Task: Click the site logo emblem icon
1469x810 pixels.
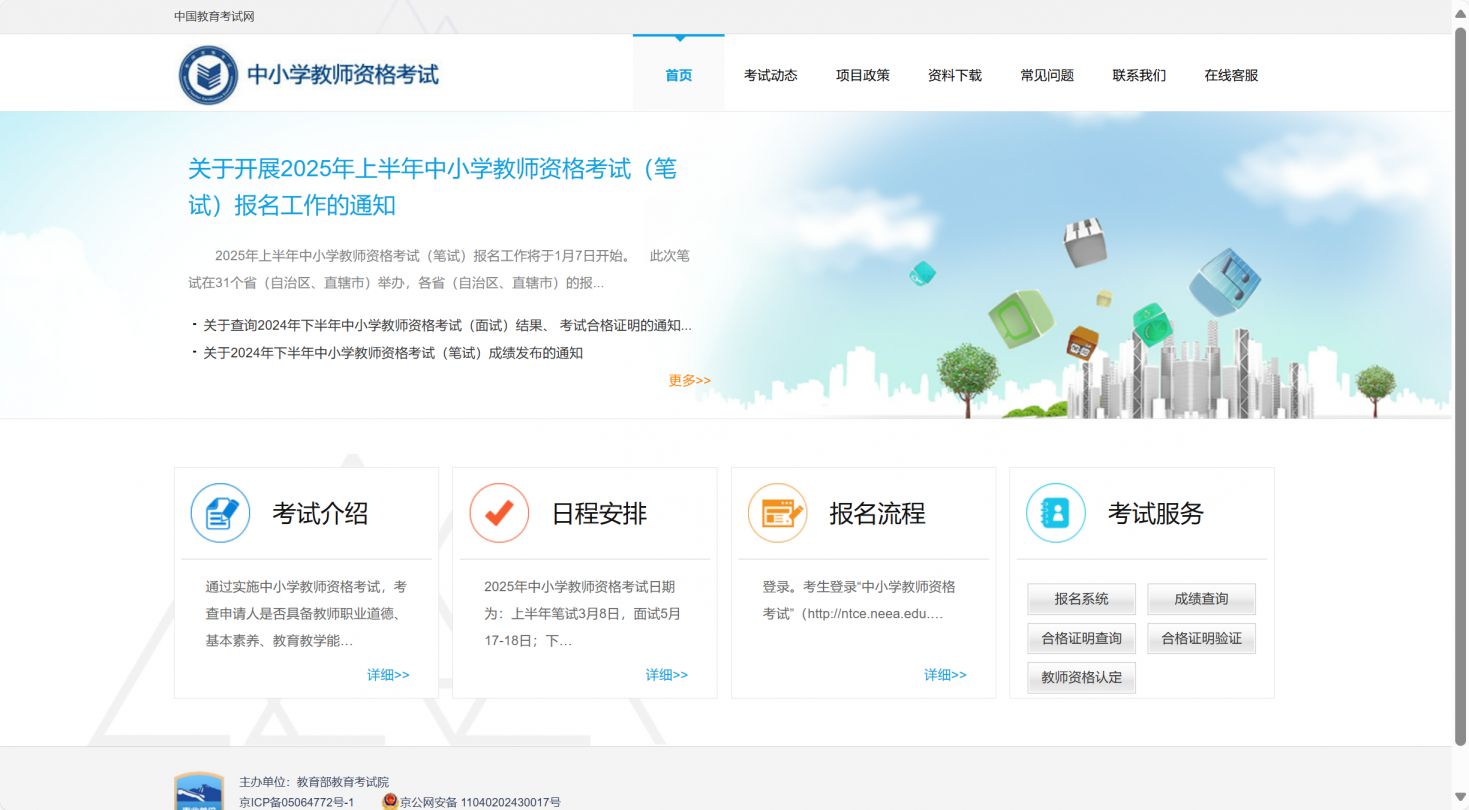Action: click(x=209, y=75)
